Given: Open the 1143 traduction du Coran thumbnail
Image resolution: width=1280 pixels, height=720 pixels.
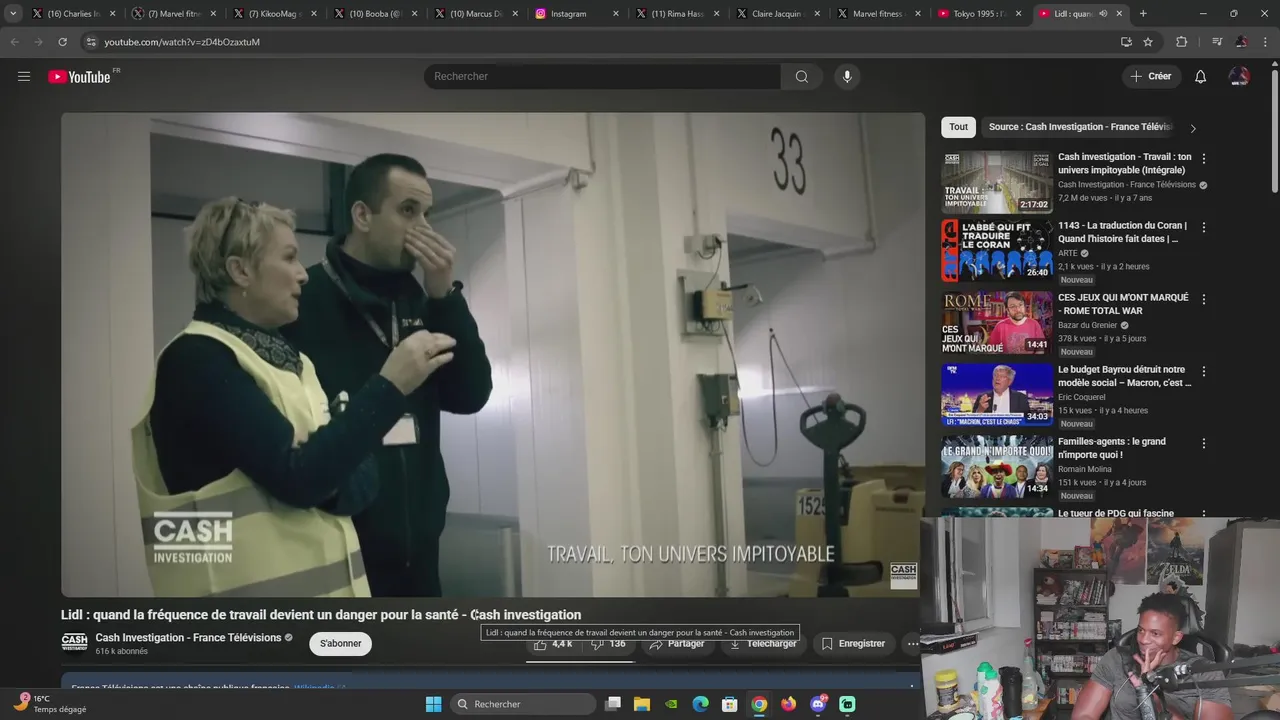Looking at the screenshot, I should coord(997,251).
